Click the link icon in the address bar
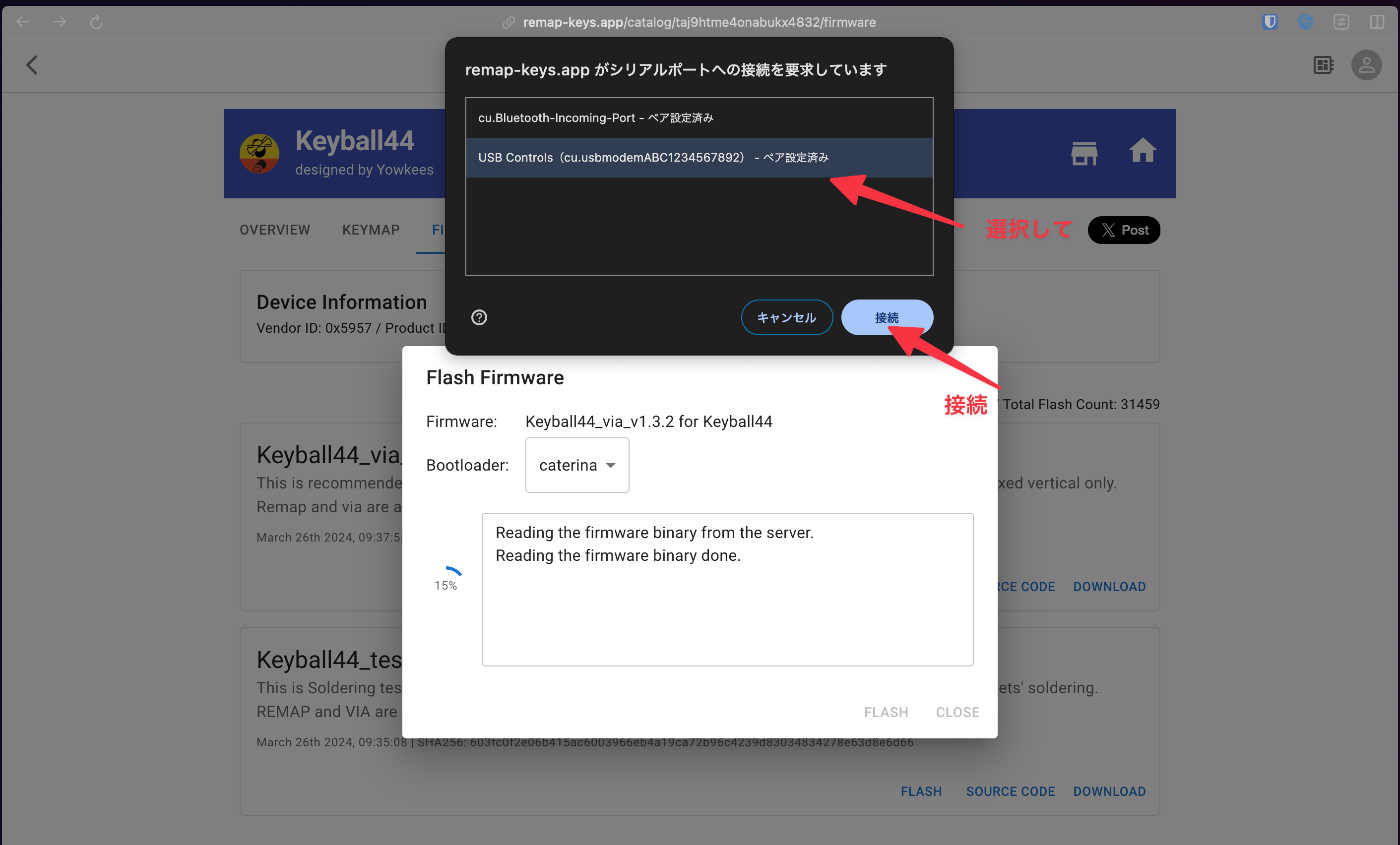This screenshot has height=845, width=1400. pyautogui.click(x=508, y=21)
